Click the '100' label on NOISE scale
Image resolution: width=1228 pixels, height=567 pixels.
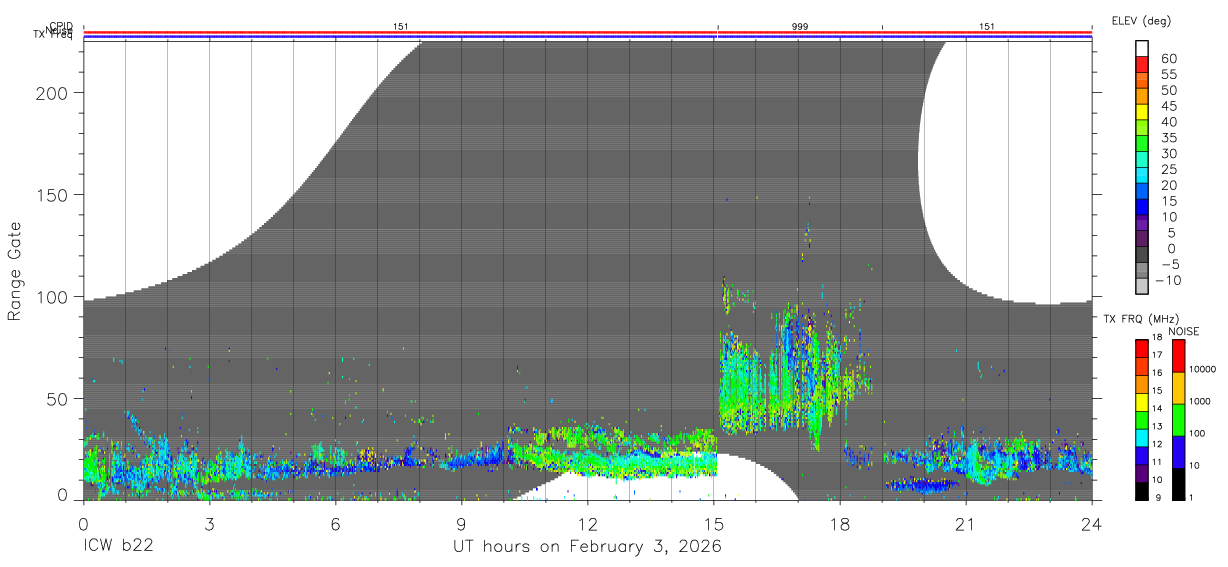pyautogui.click(x=1197, y=434)
